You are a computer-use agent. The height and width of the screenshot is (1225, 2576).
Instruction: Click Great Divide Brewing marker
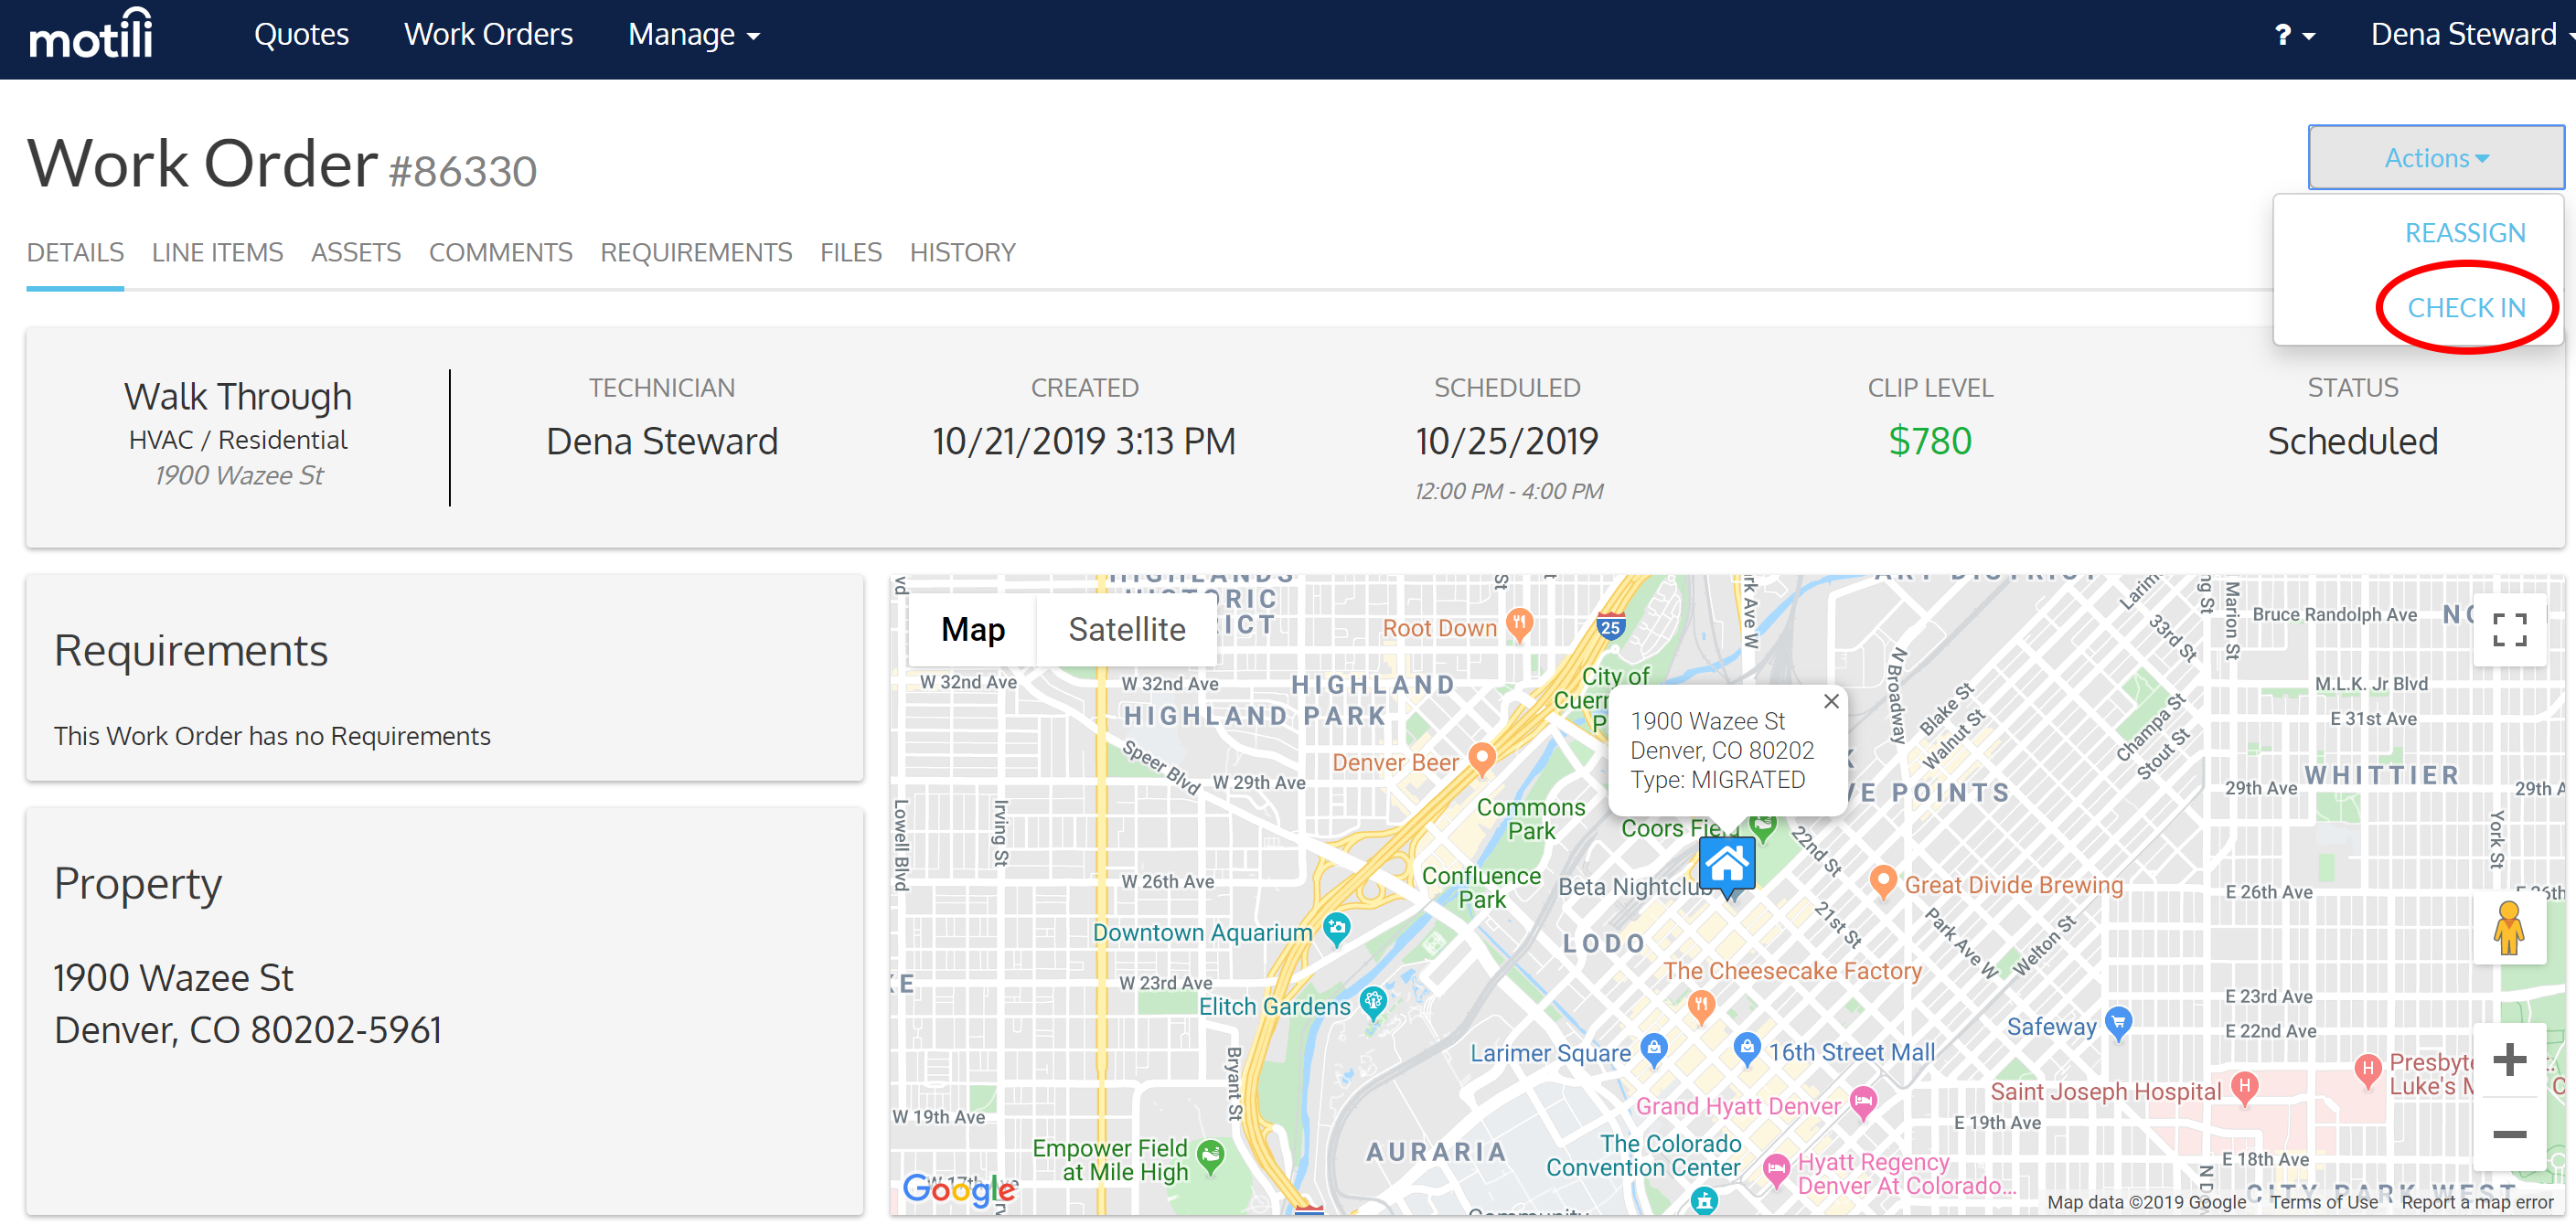[x=1883, y=882]
